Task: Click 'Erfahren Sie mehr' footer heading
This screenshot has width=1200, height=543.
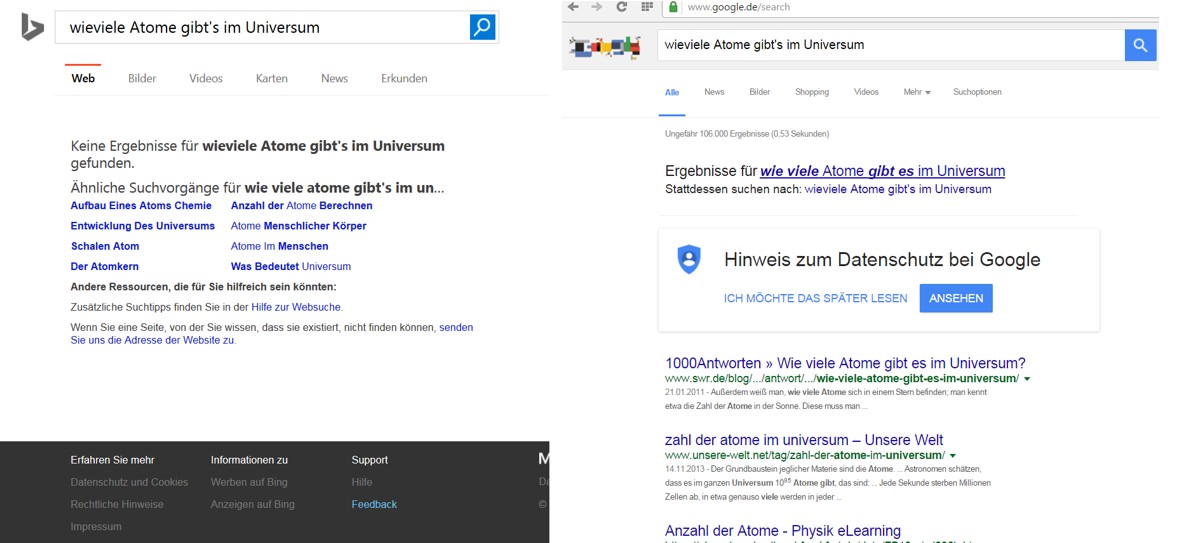Action: 113,460
